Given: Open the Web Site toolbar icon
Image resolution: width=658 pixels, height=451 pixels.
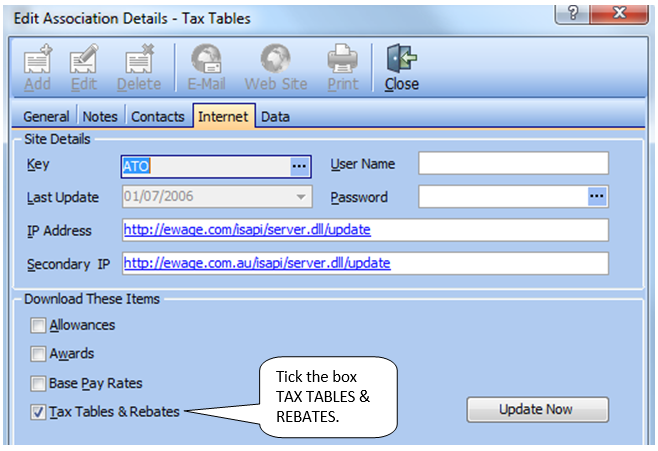Looking at the screenshot, I should click(276, 59).
